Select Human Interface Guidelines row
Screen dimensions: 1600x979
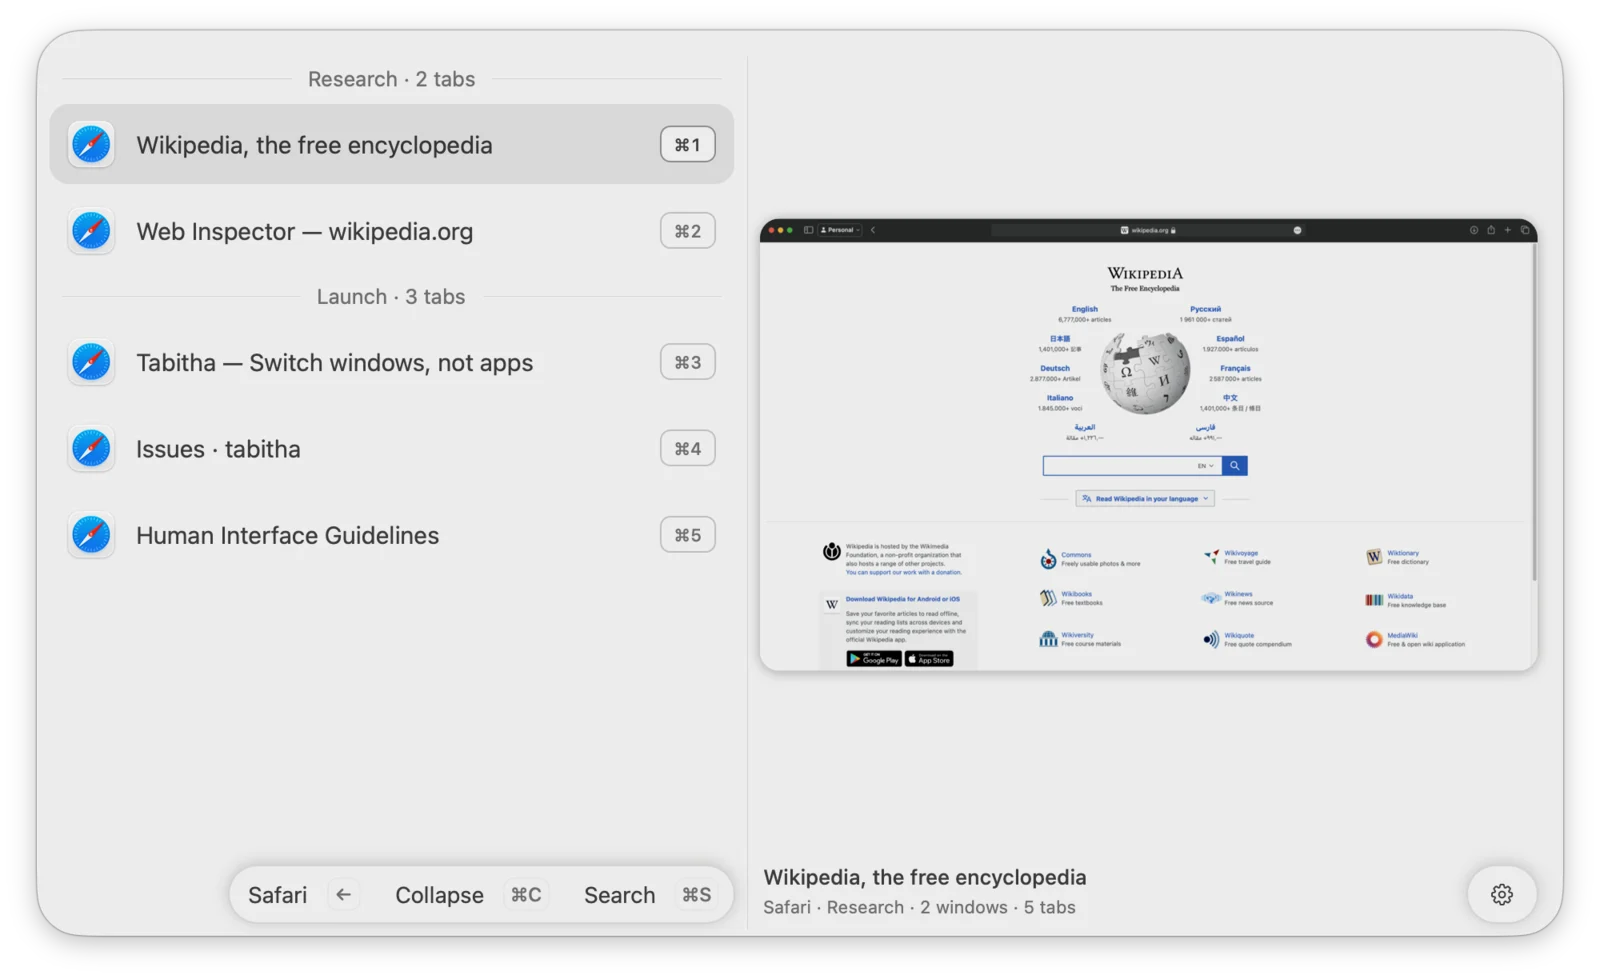pyautogui.click(x=391, y=535)
